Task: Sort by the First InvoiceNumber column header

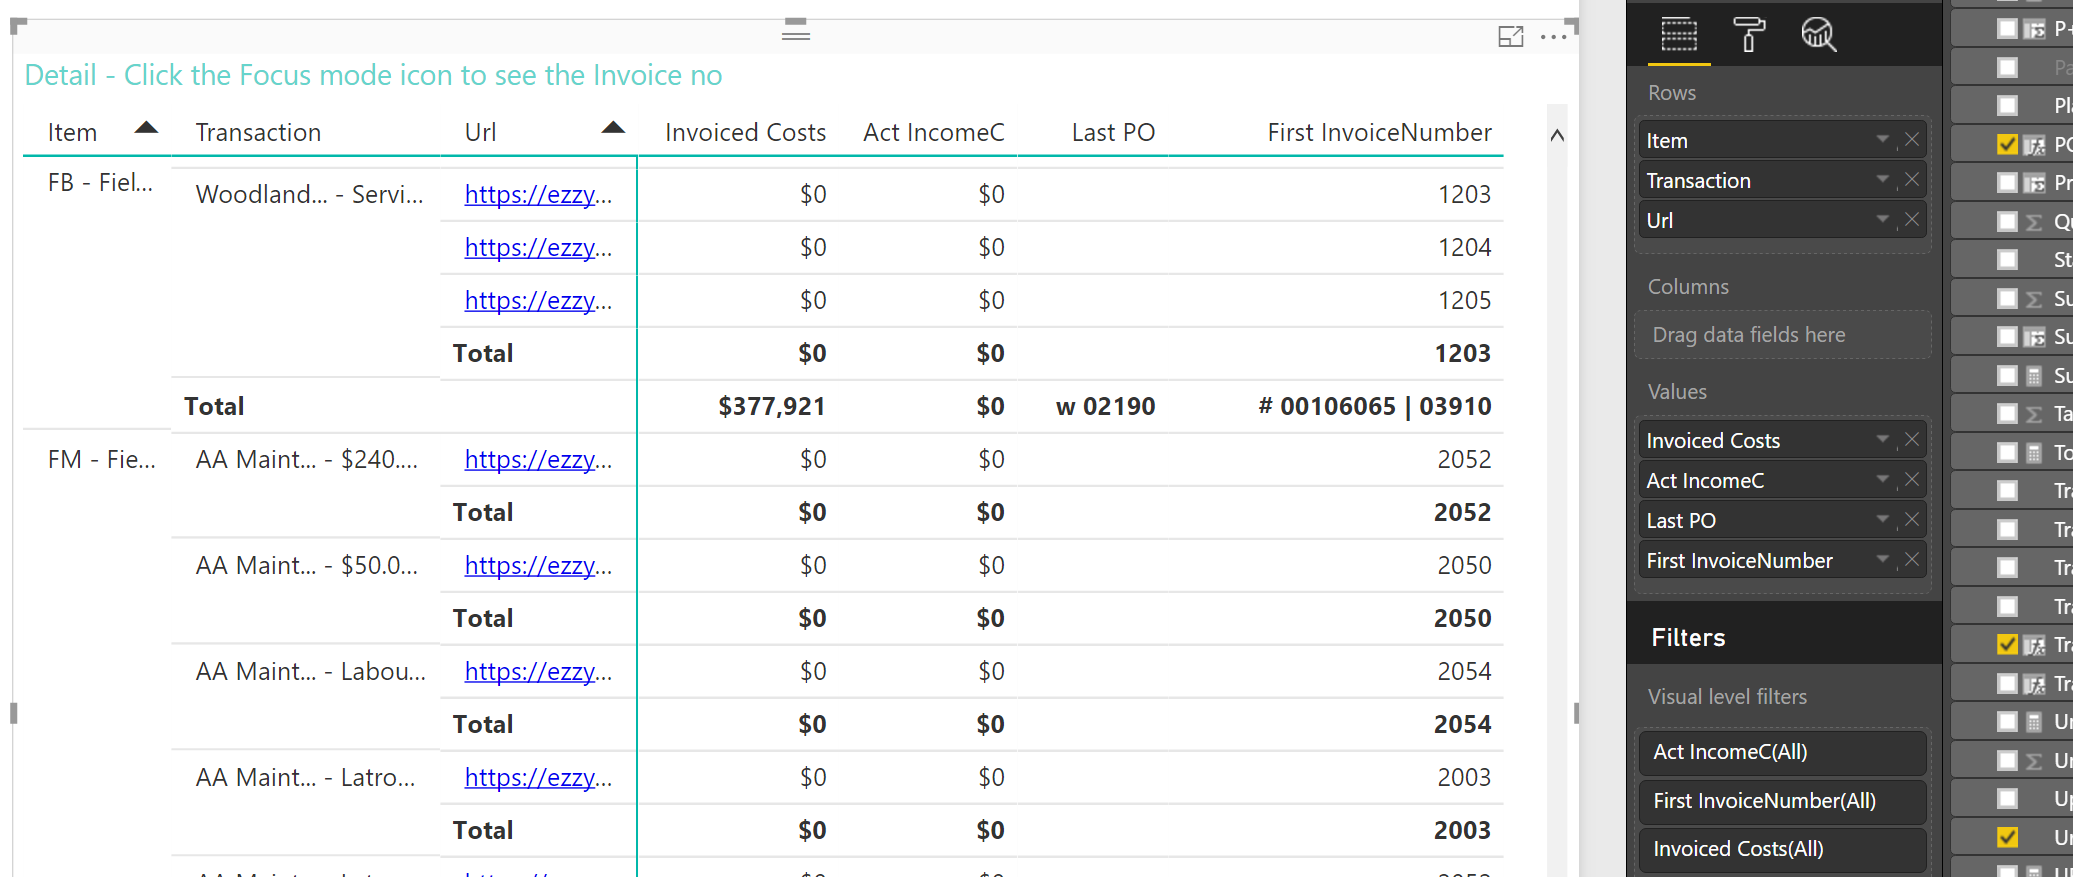Action: tap(1379, 132)
